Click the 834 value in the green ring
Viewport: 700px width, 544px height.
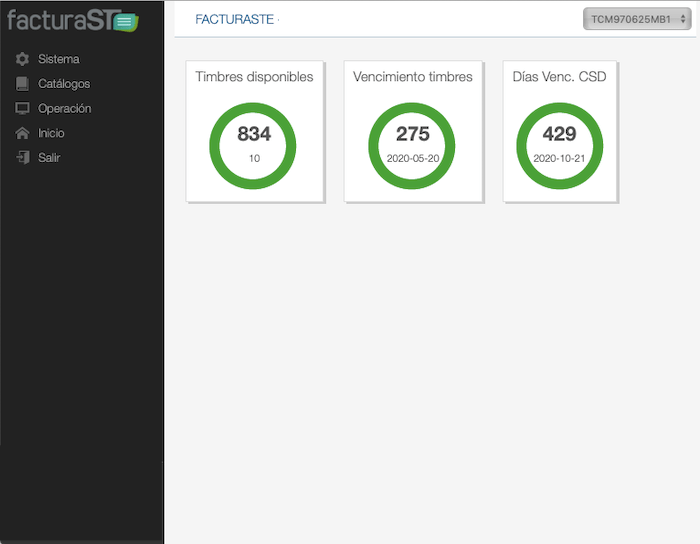(254, 135)
